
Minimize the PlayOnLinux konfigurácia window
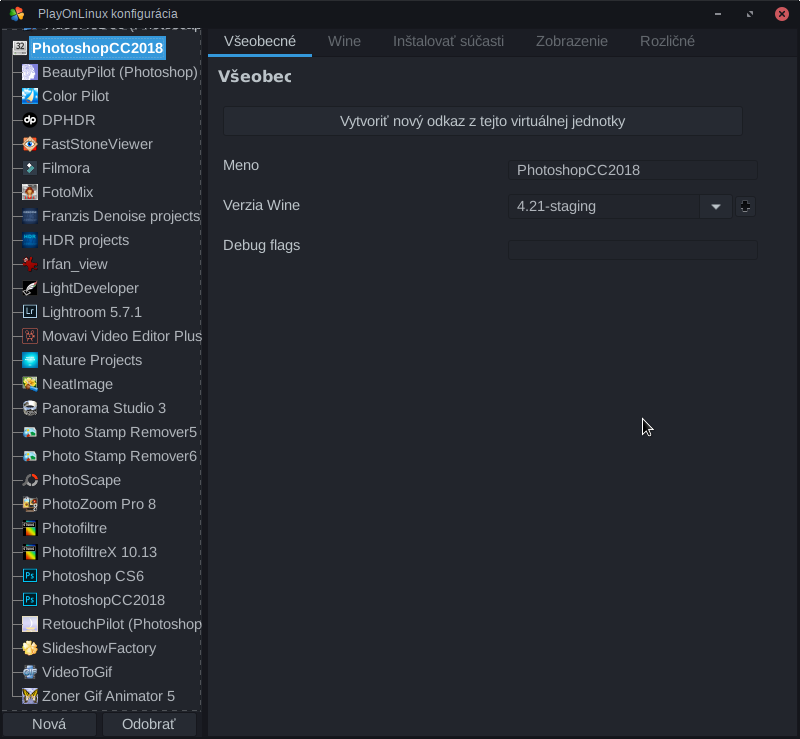(718, 14)
